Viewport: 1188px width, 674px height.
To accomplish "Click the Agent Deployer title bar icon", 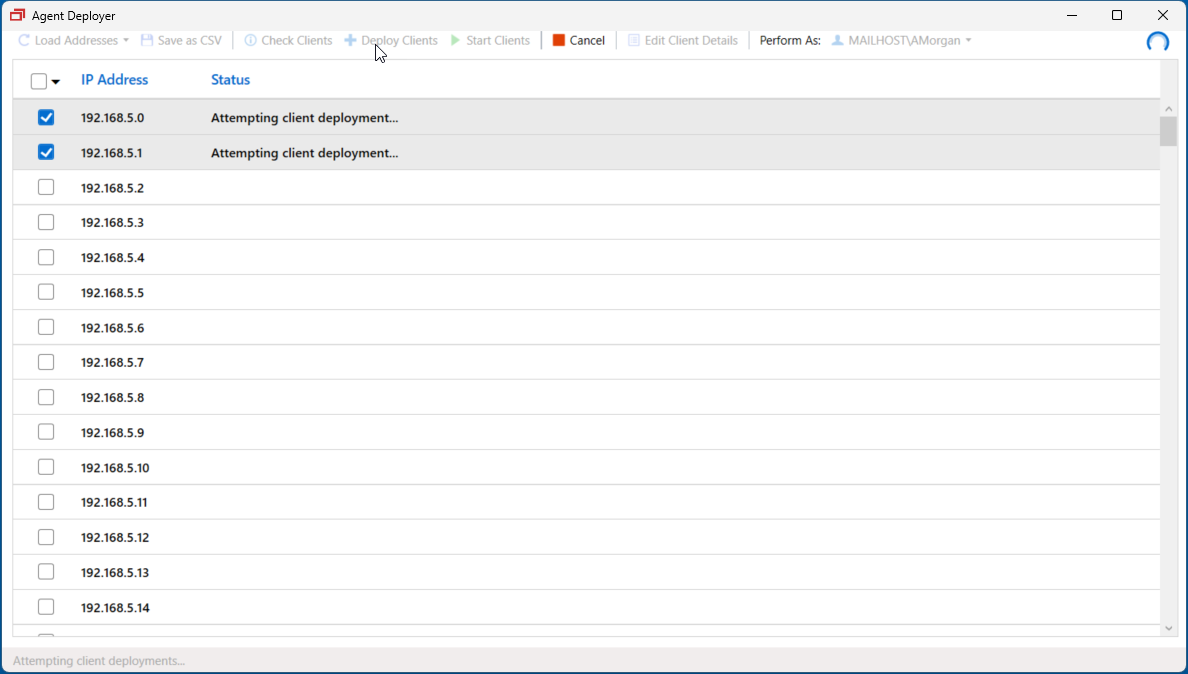I will [17, 15].
